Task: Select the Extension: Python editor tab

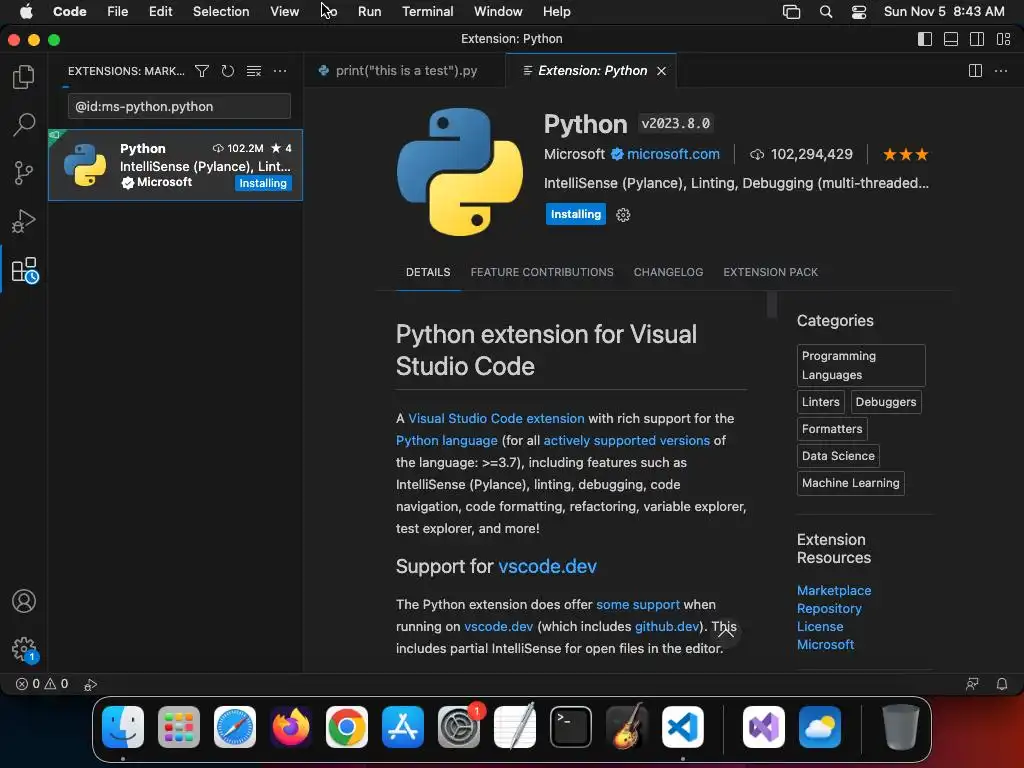Action: (591, 71)
